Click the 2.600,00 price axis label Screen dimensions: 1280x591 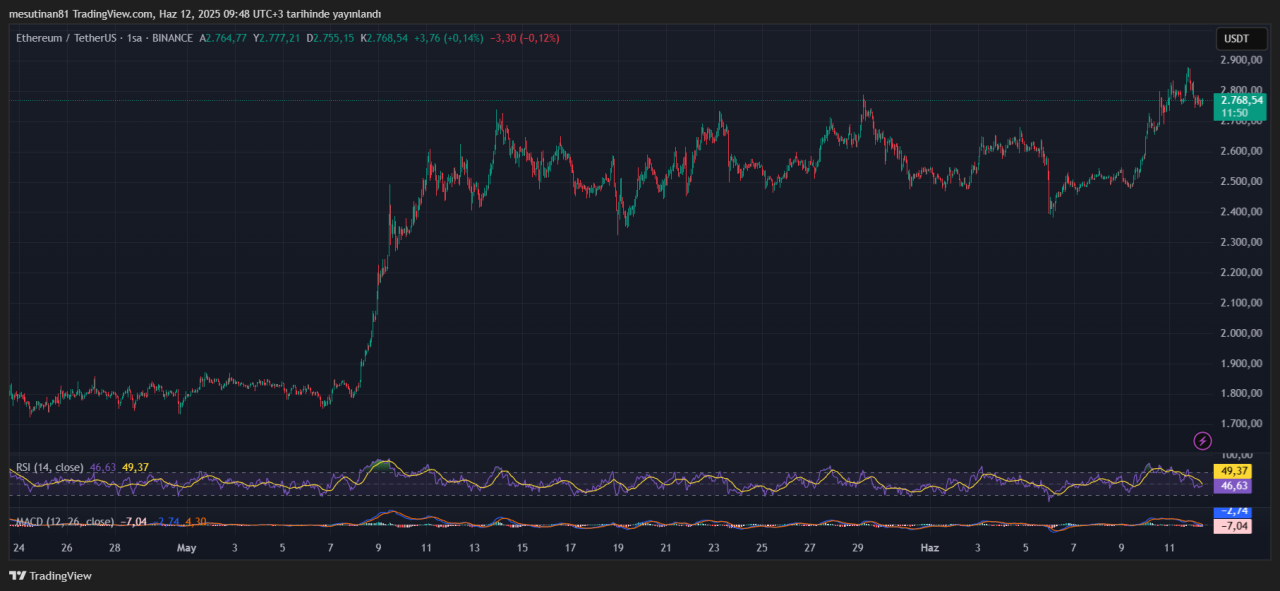(x=1242, y=151)
